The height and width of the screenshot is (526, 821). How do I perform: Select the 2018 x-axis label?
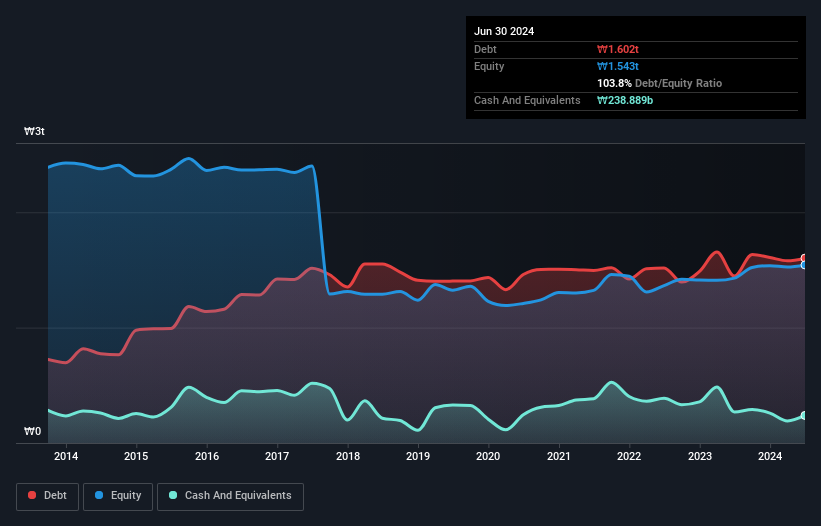click(348, 456)
